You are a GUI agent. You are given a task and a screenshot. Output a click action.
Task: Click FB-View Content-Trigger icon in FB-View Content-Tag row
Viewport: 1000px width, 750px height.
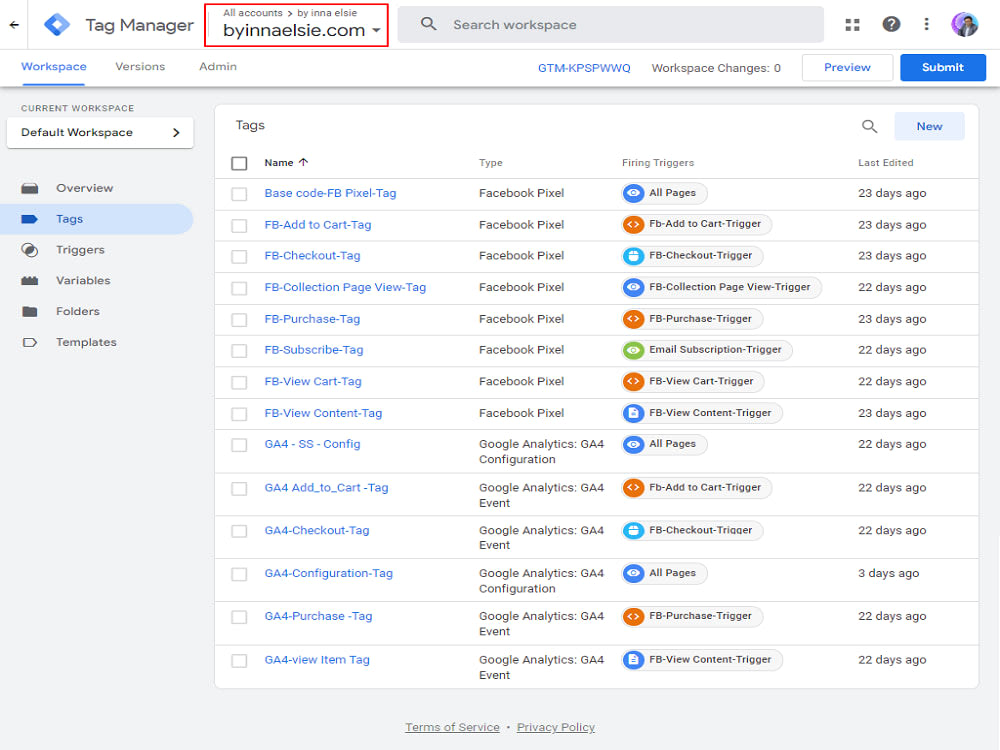(633, 413)
